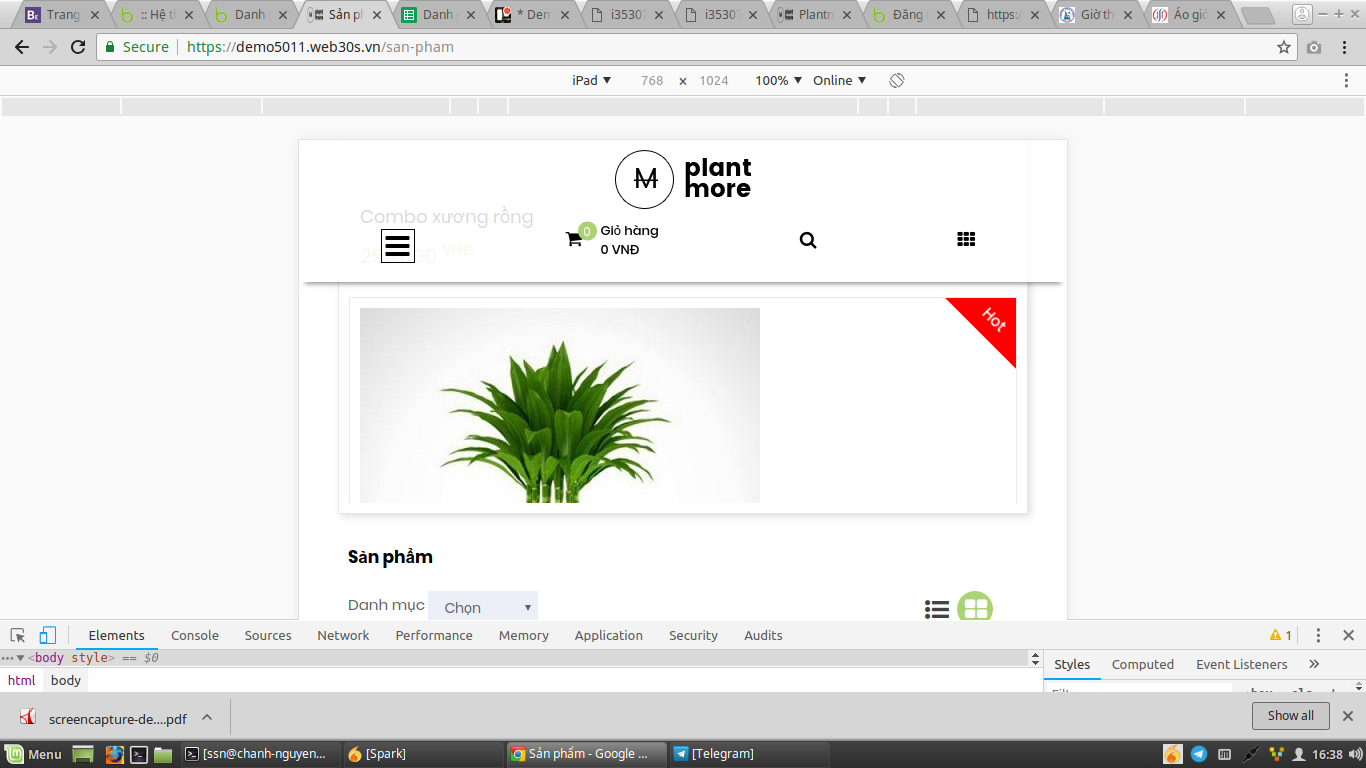Switch to the Sources tab
The height and width of the screenshot is (768, 1366).
pos(268,635)
